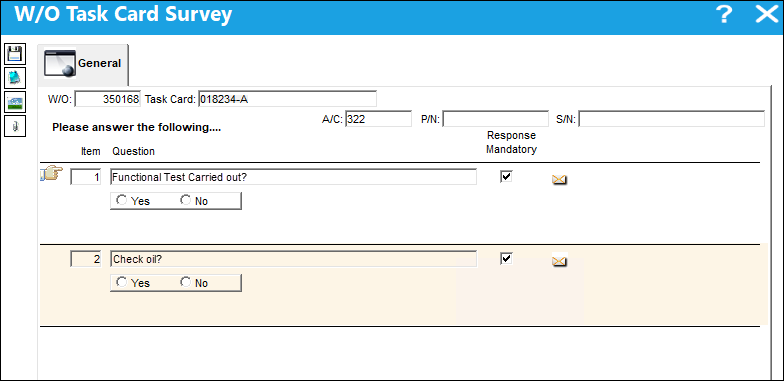Click the 'Response Mandatory' column header
Viewport: 784px width, 381px height.
(512, 142)
